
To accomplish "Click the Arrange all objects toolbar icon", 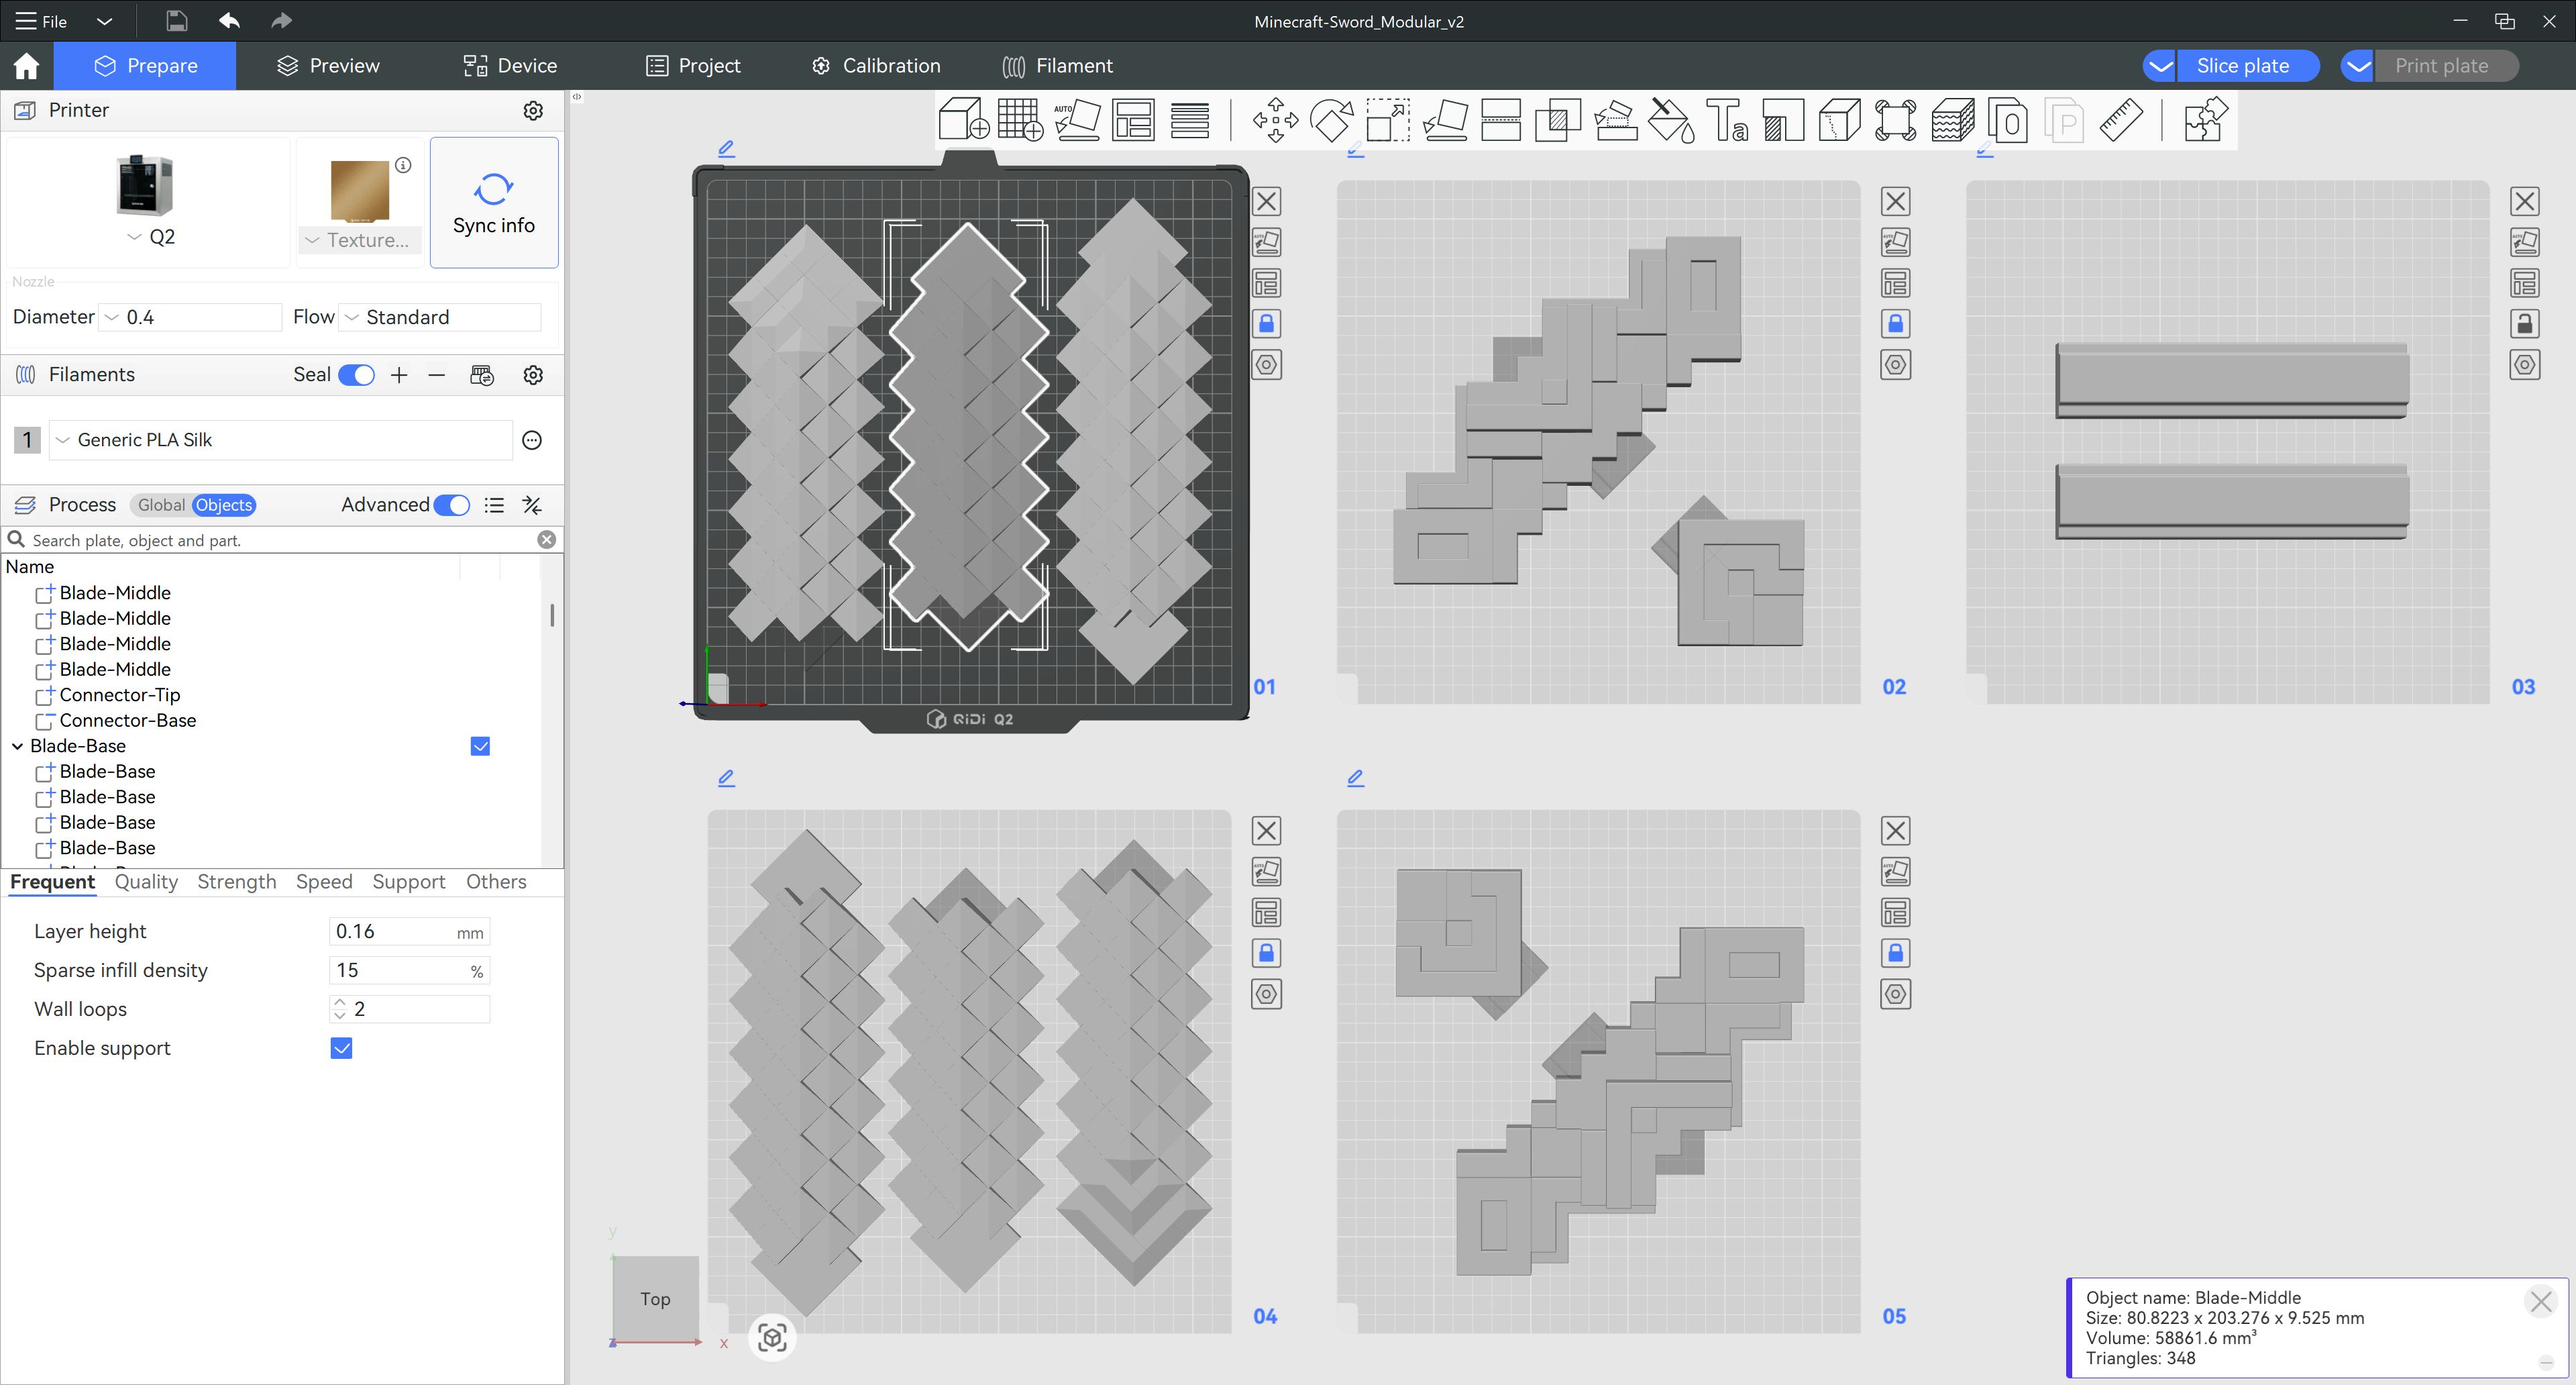I will [1133, 120].
